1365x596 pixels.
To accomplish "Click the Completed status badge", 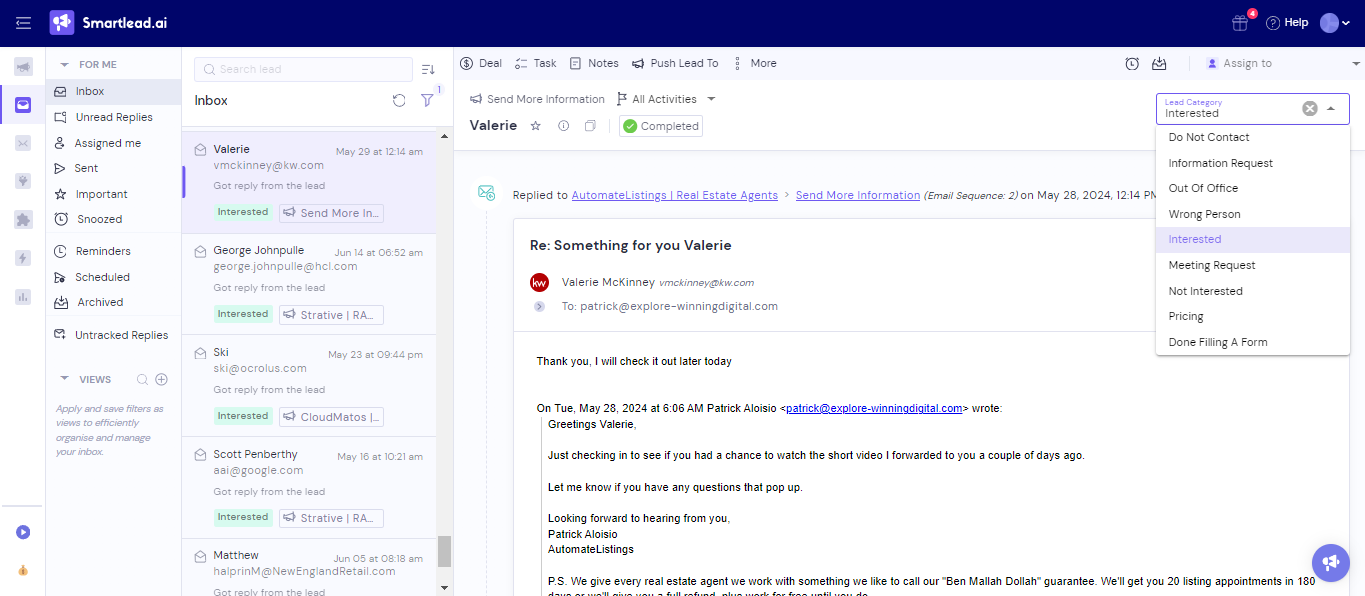I will 661,126.
